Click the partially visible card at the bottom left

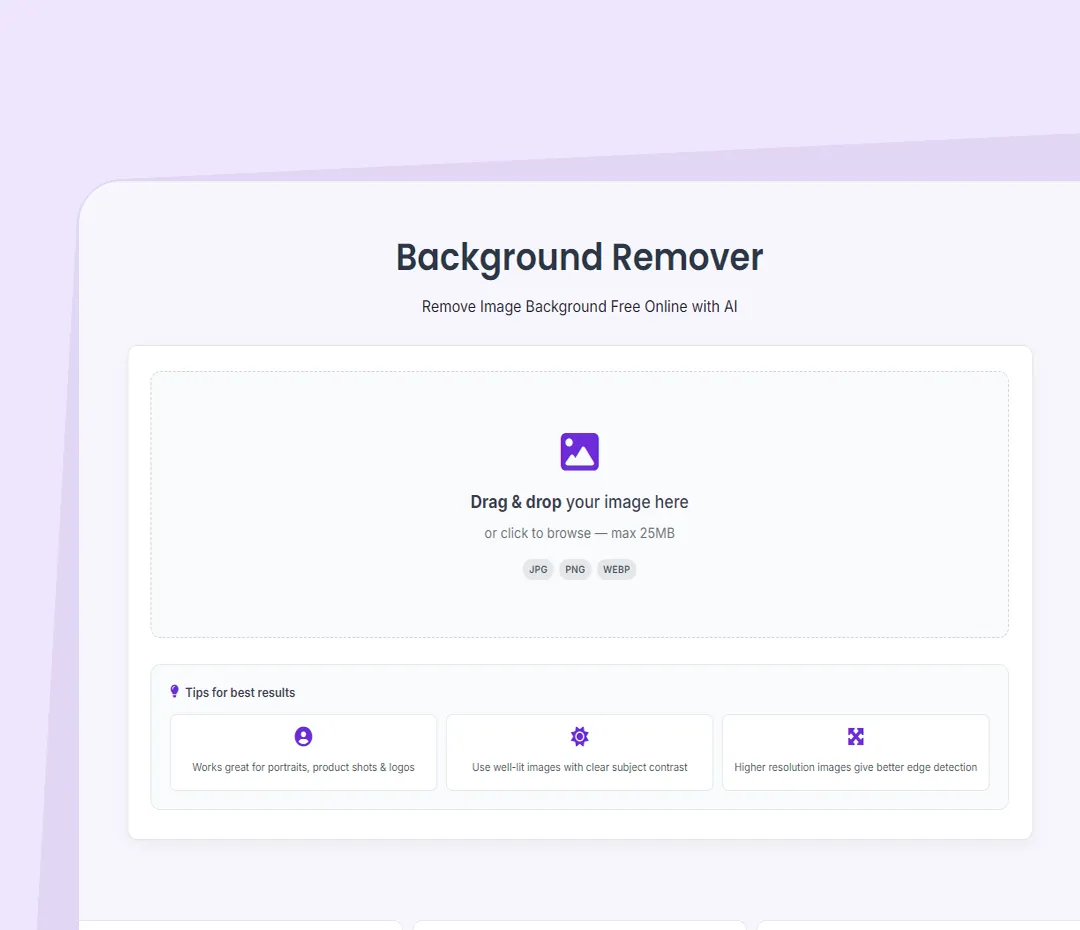pos(240,926)
